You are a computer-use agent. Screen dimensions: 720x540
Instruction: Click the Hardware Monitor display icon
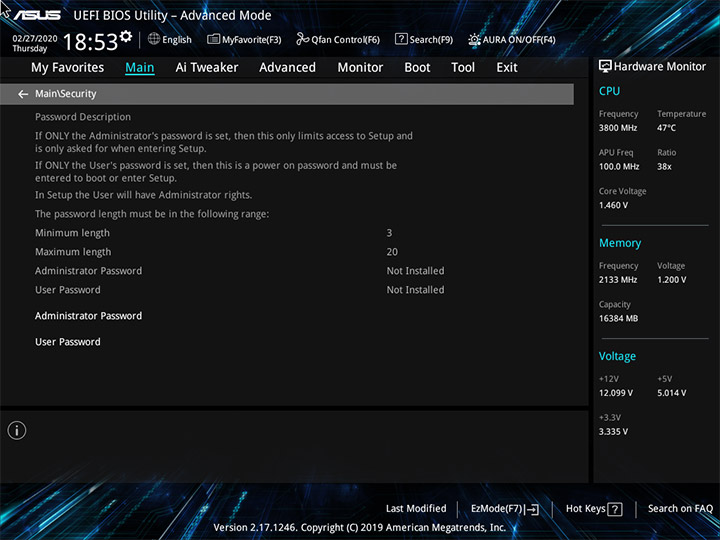(605, 67)
